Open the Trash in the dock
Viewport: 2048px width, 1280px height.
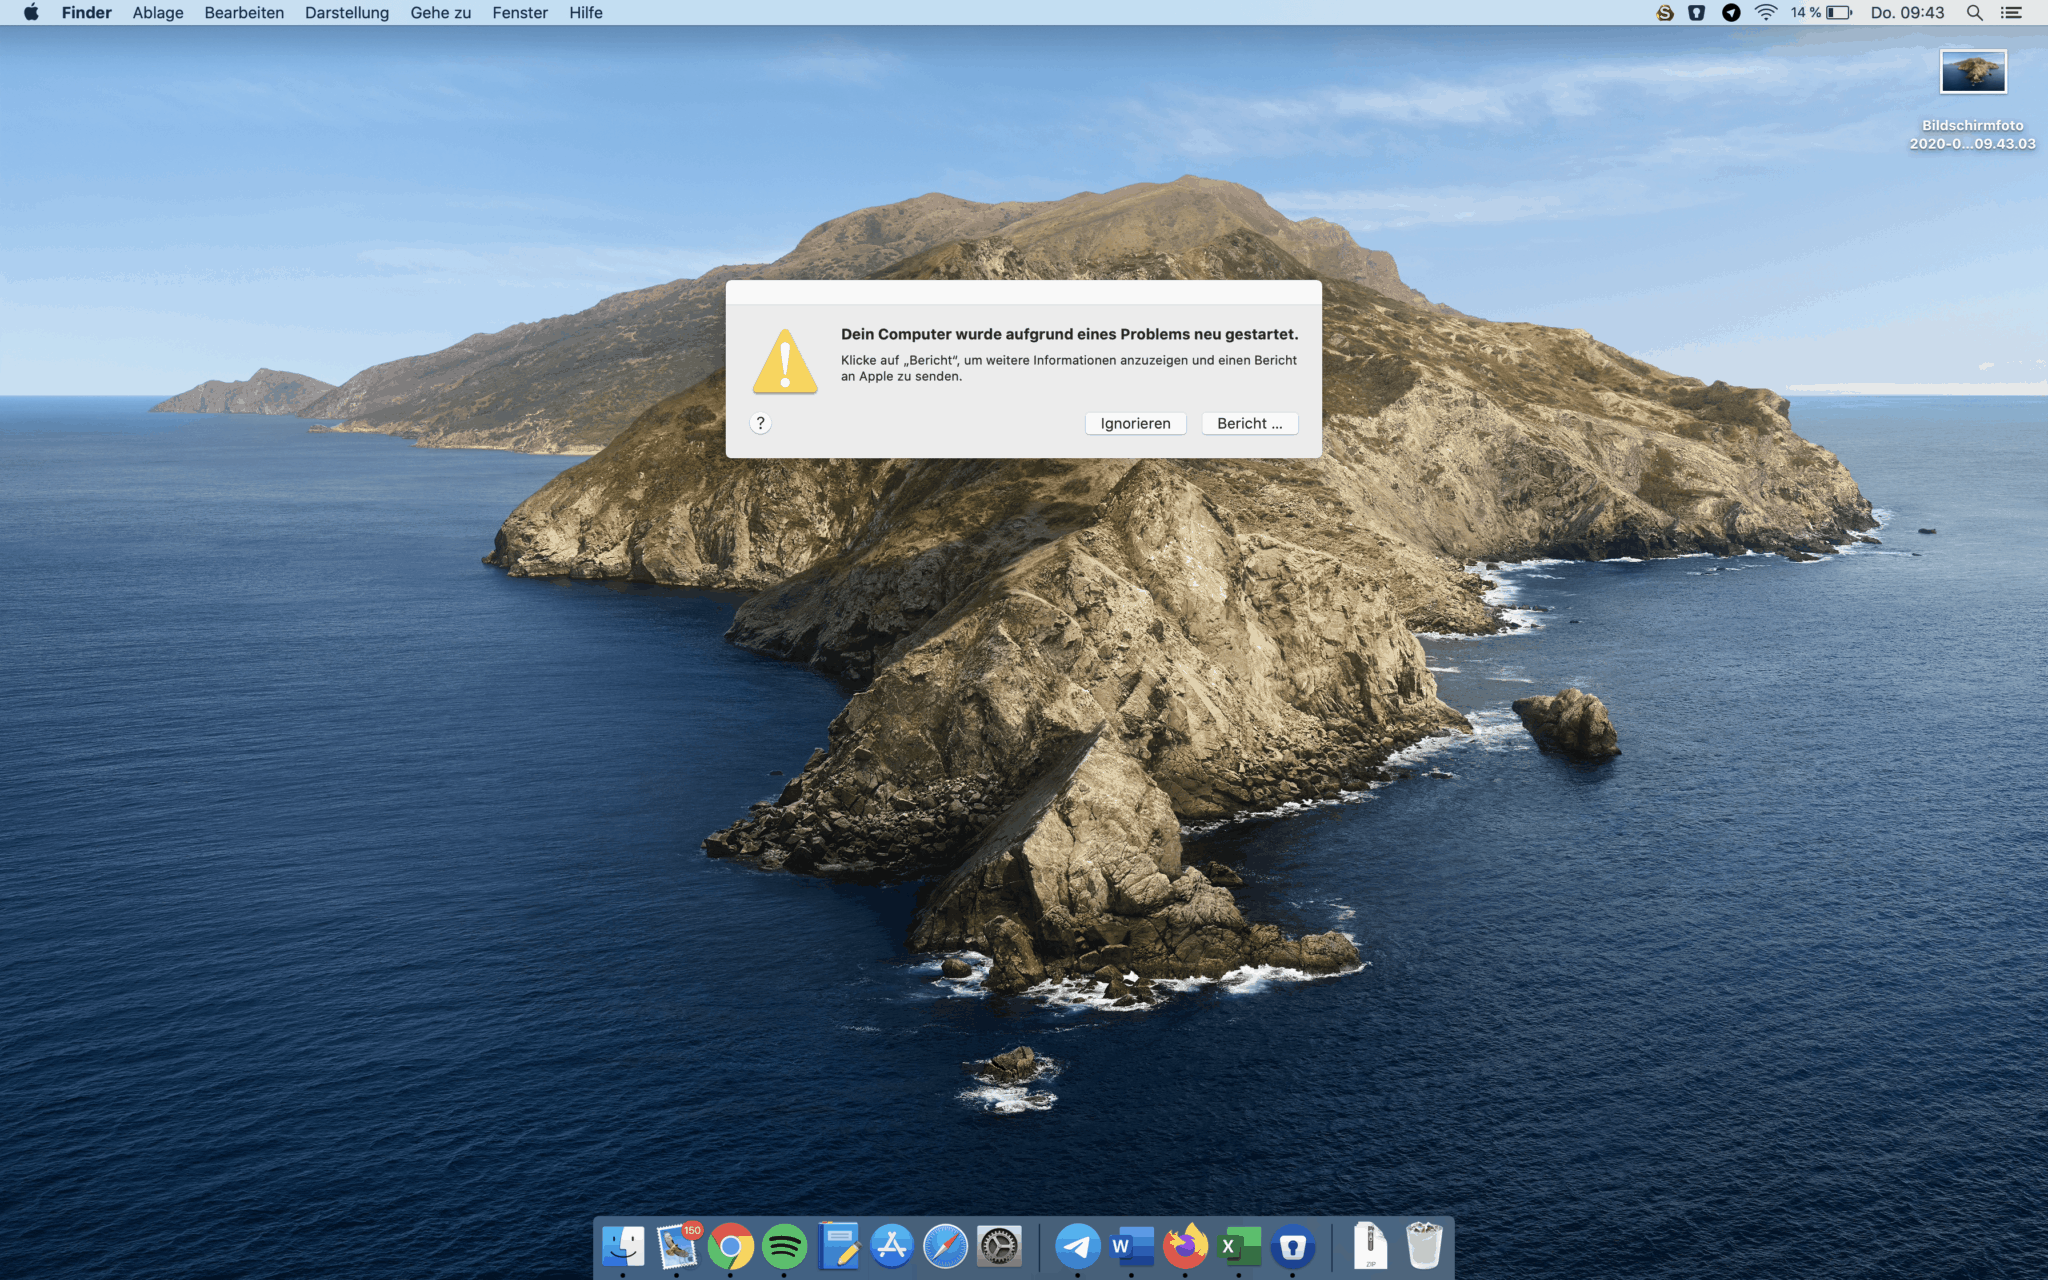pos(1423,1246)
